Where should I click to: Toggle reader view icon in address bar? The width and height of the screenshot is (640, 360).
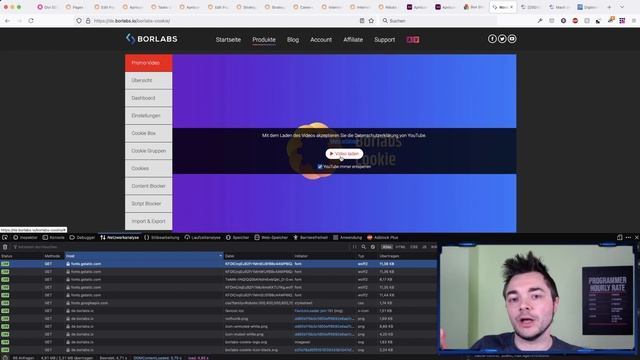click(x=362, y=20)
